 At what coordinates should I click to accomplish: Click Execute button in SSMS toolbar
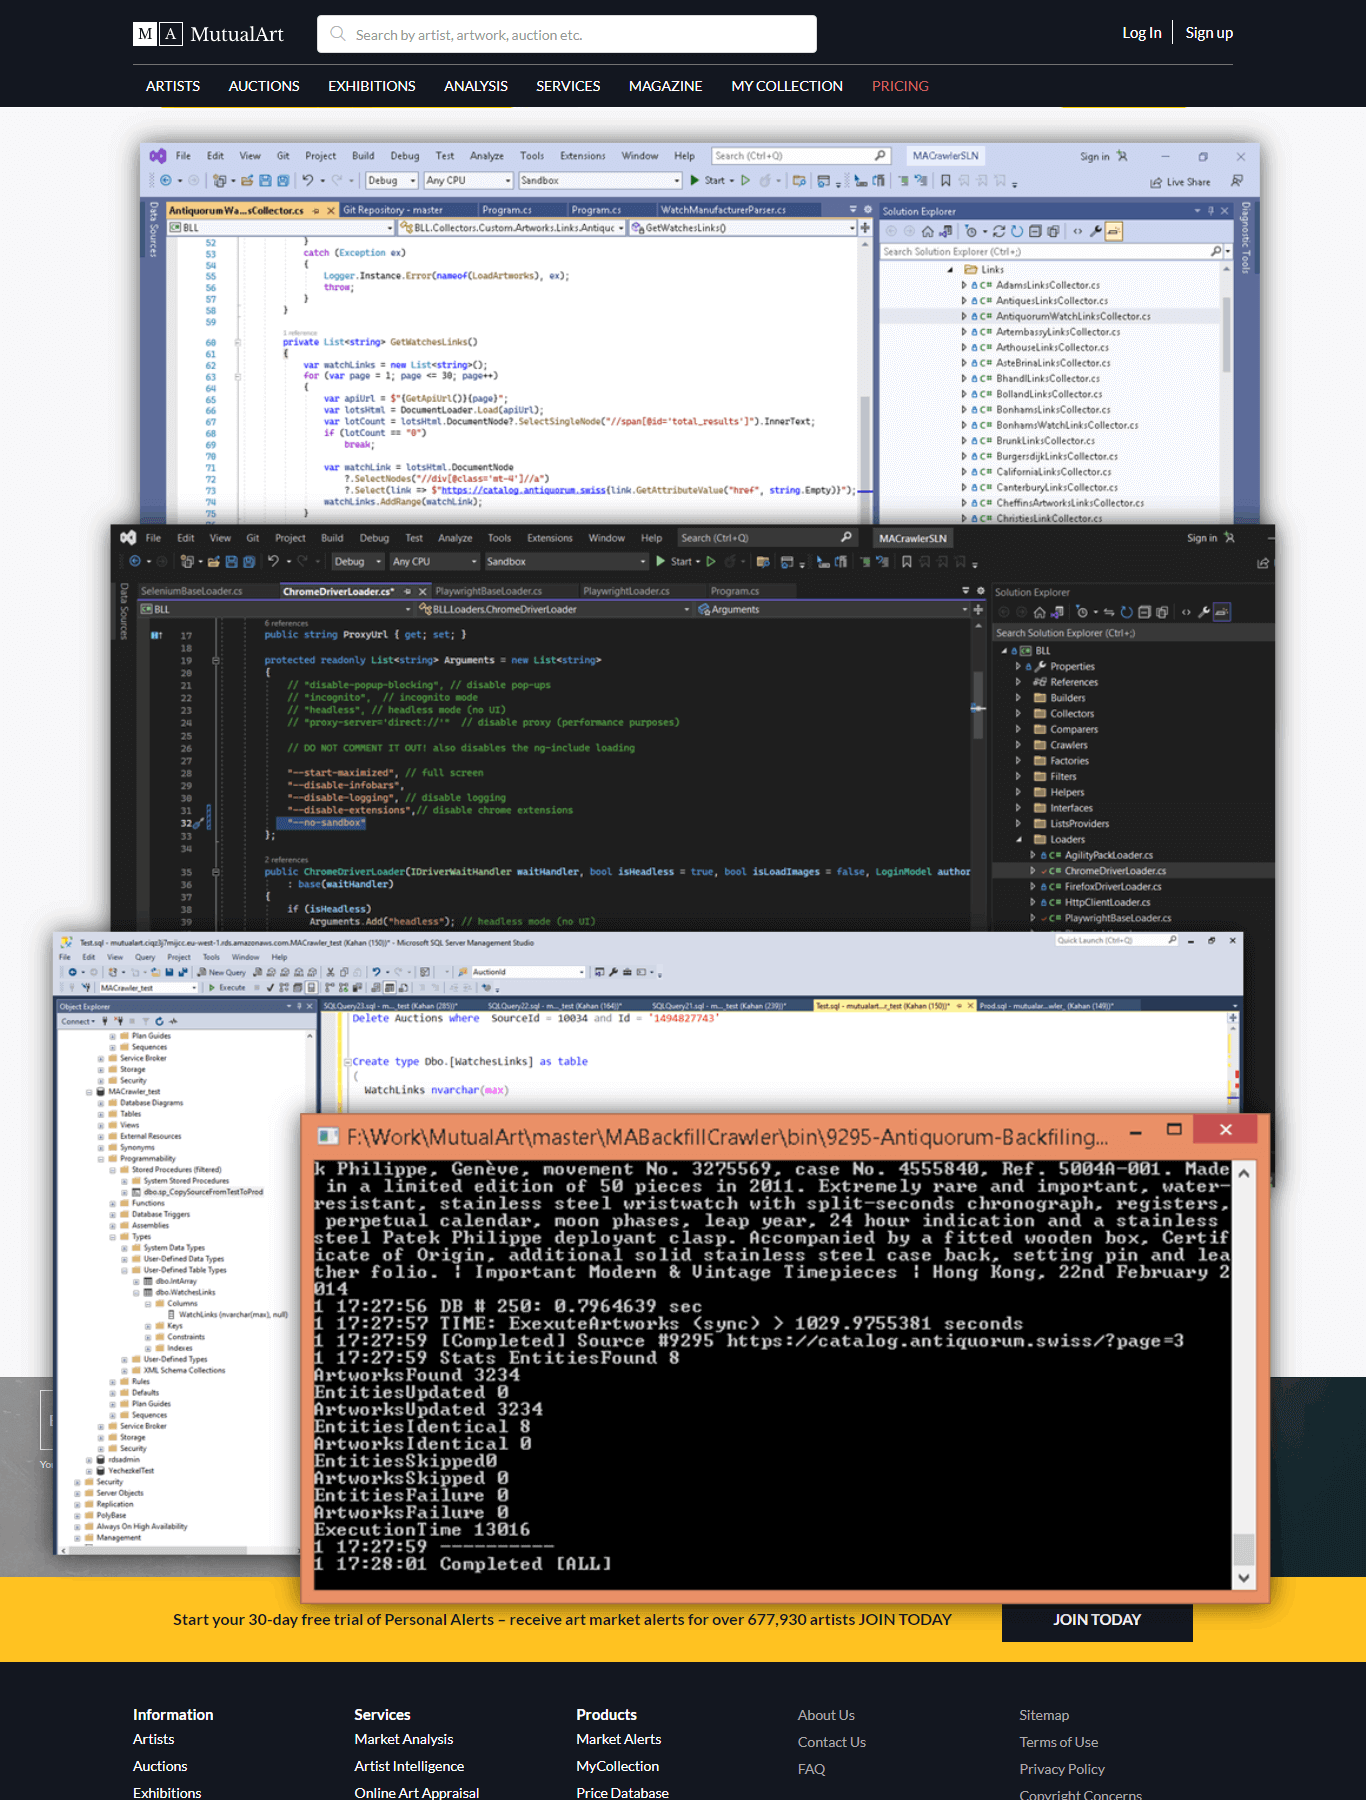227,988
